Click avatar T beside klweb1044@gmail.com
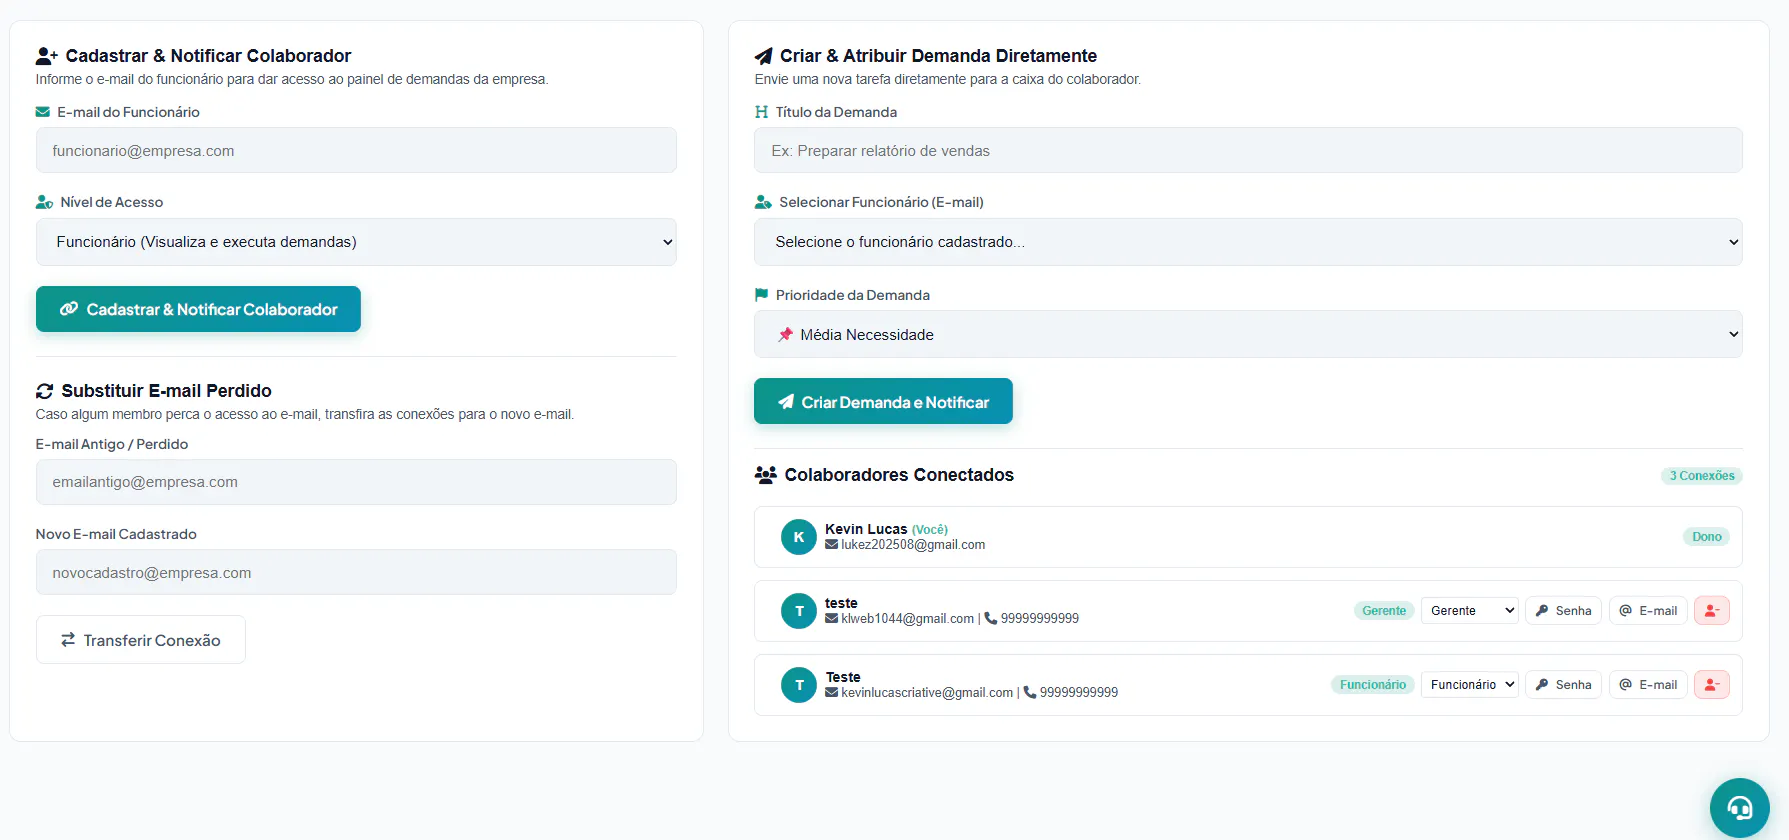Screen dimensions: 1789x840 [x=799, y=611]
